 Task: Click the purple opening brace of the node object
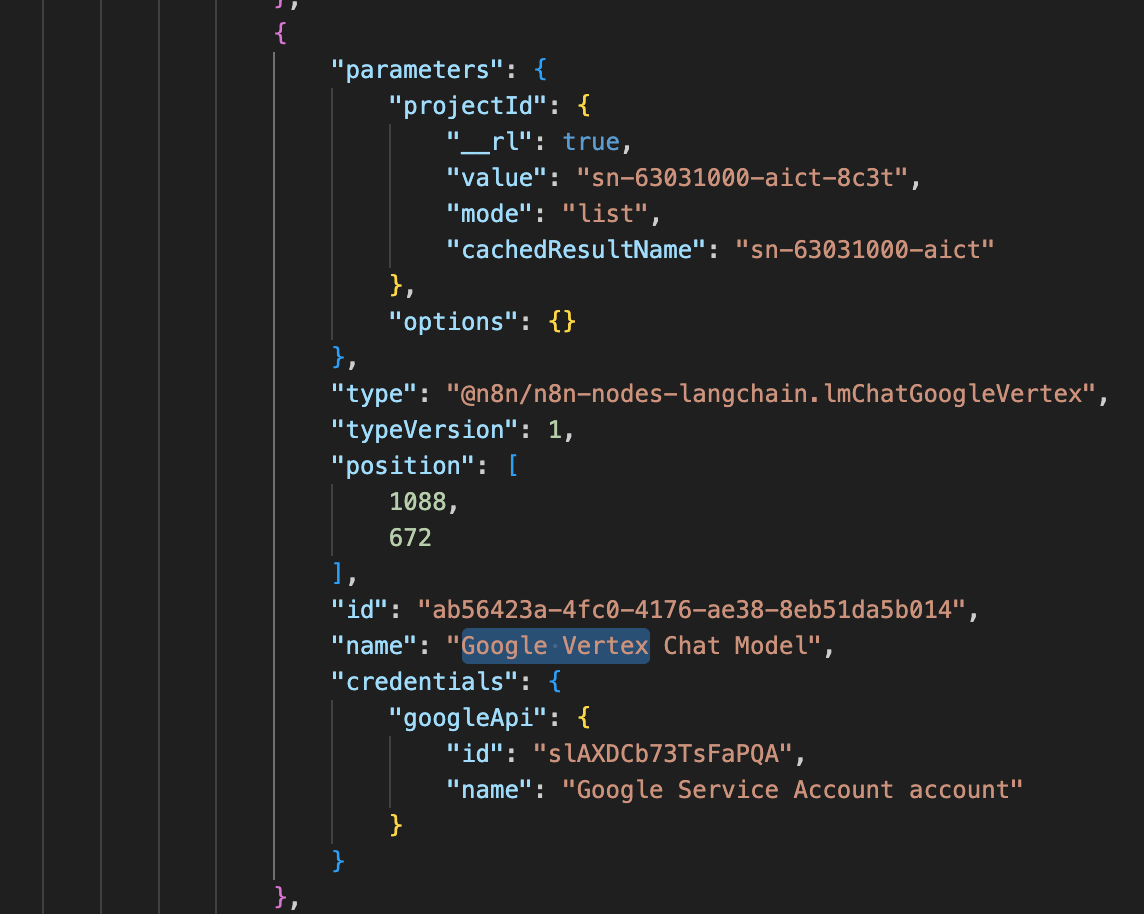pos(280,34)
